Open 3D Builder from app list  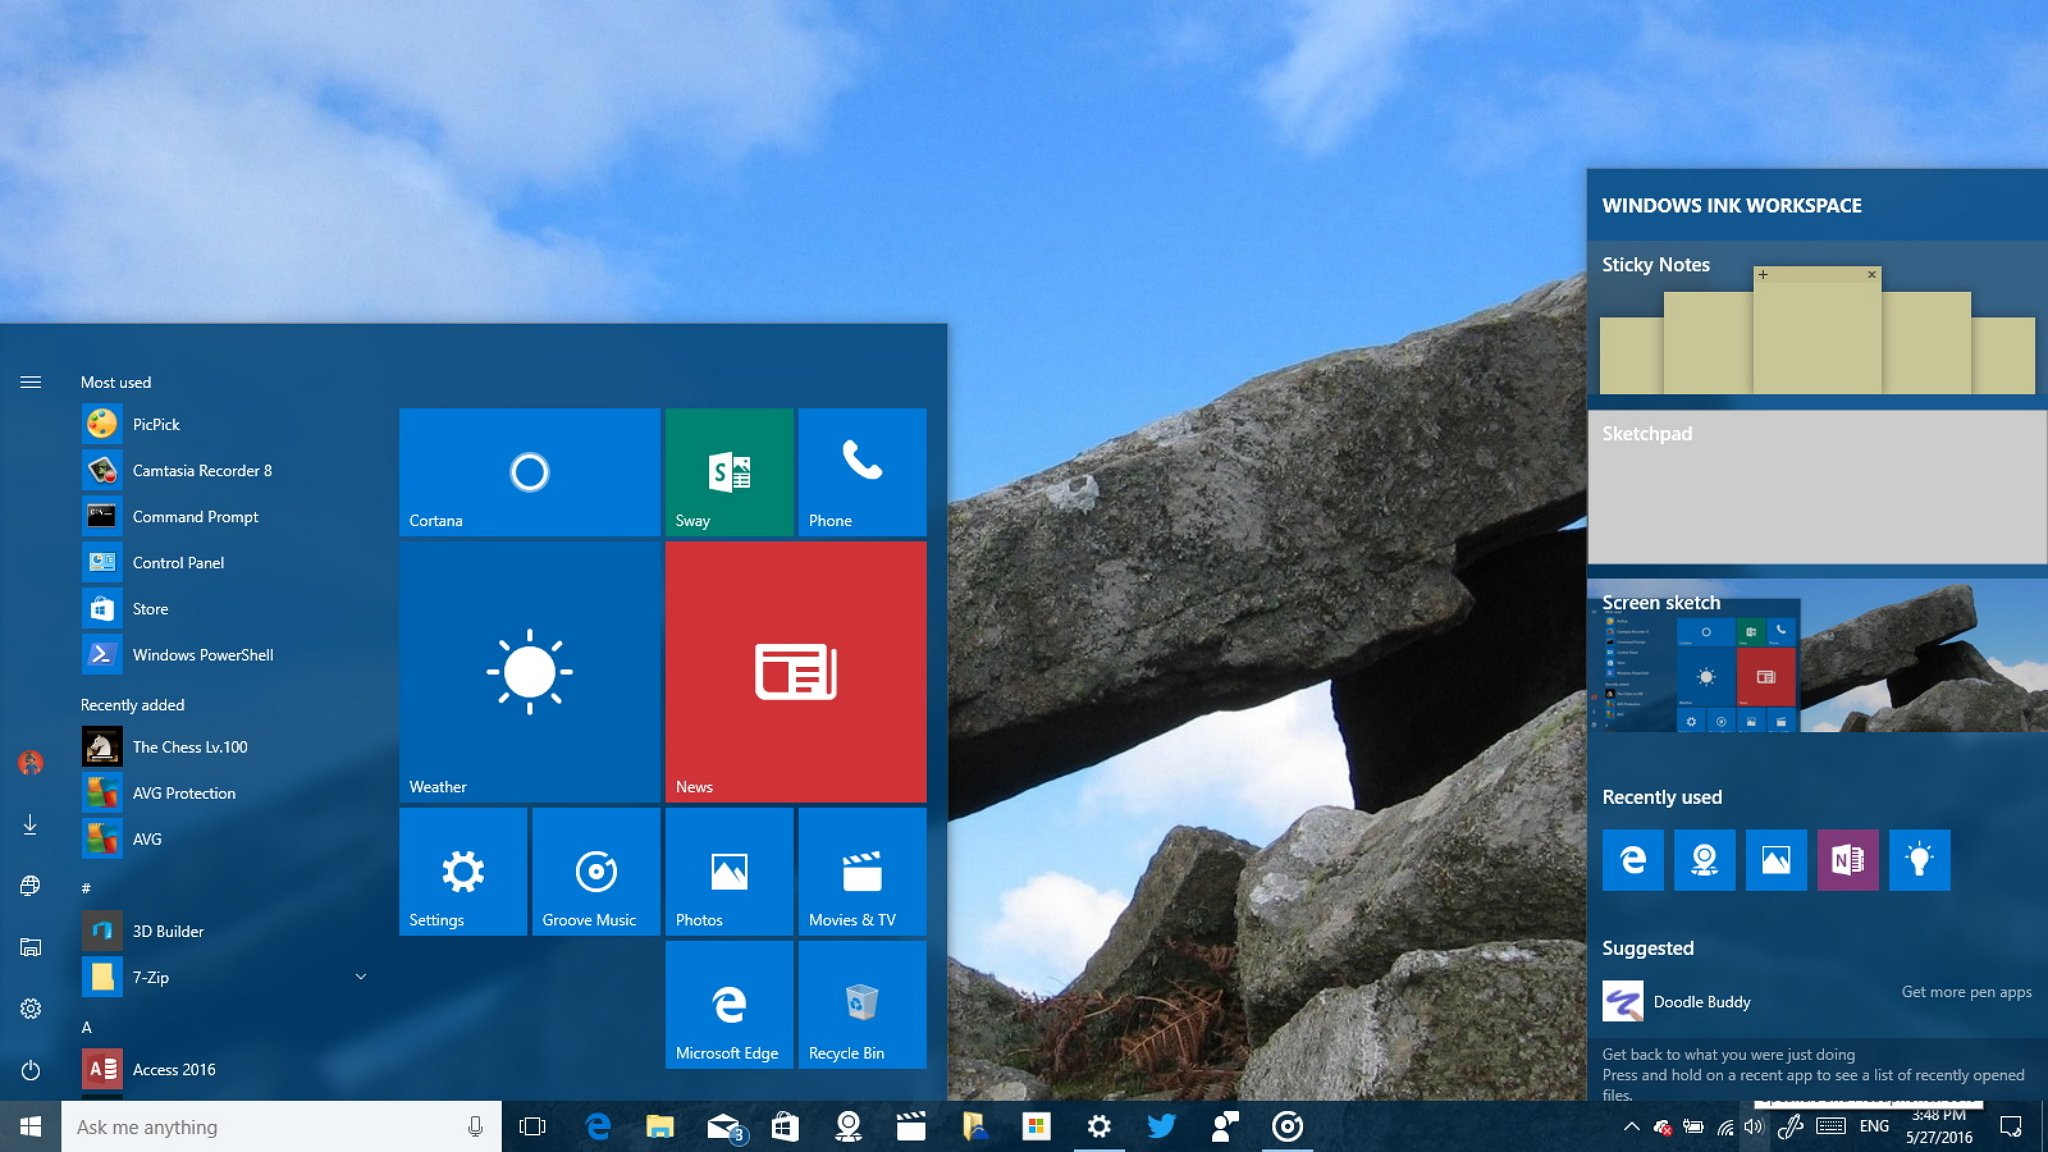point(225,931)
